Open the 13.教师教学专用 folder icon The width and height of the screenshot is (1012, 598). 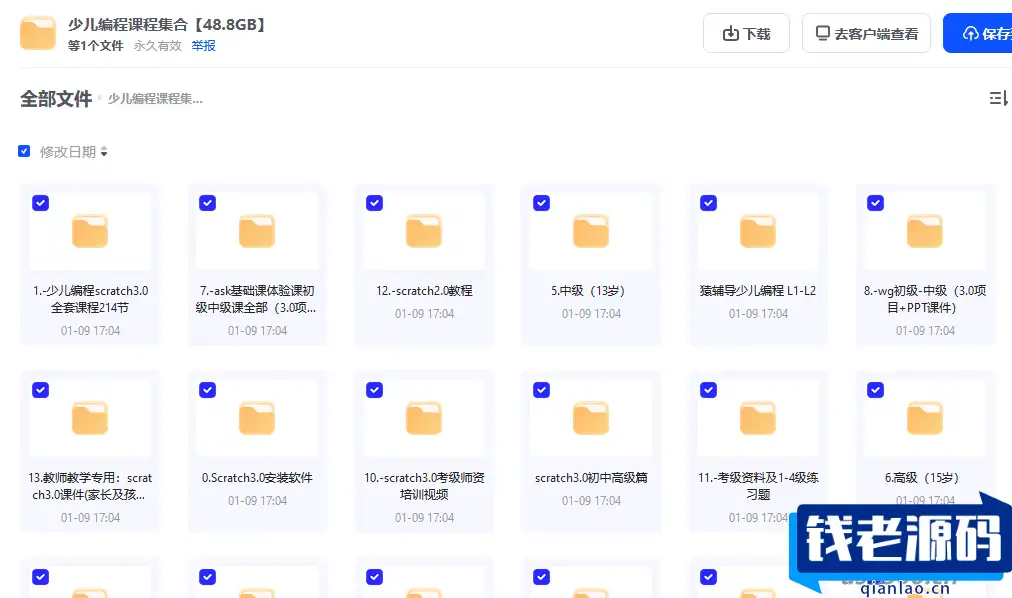point(90,419)
